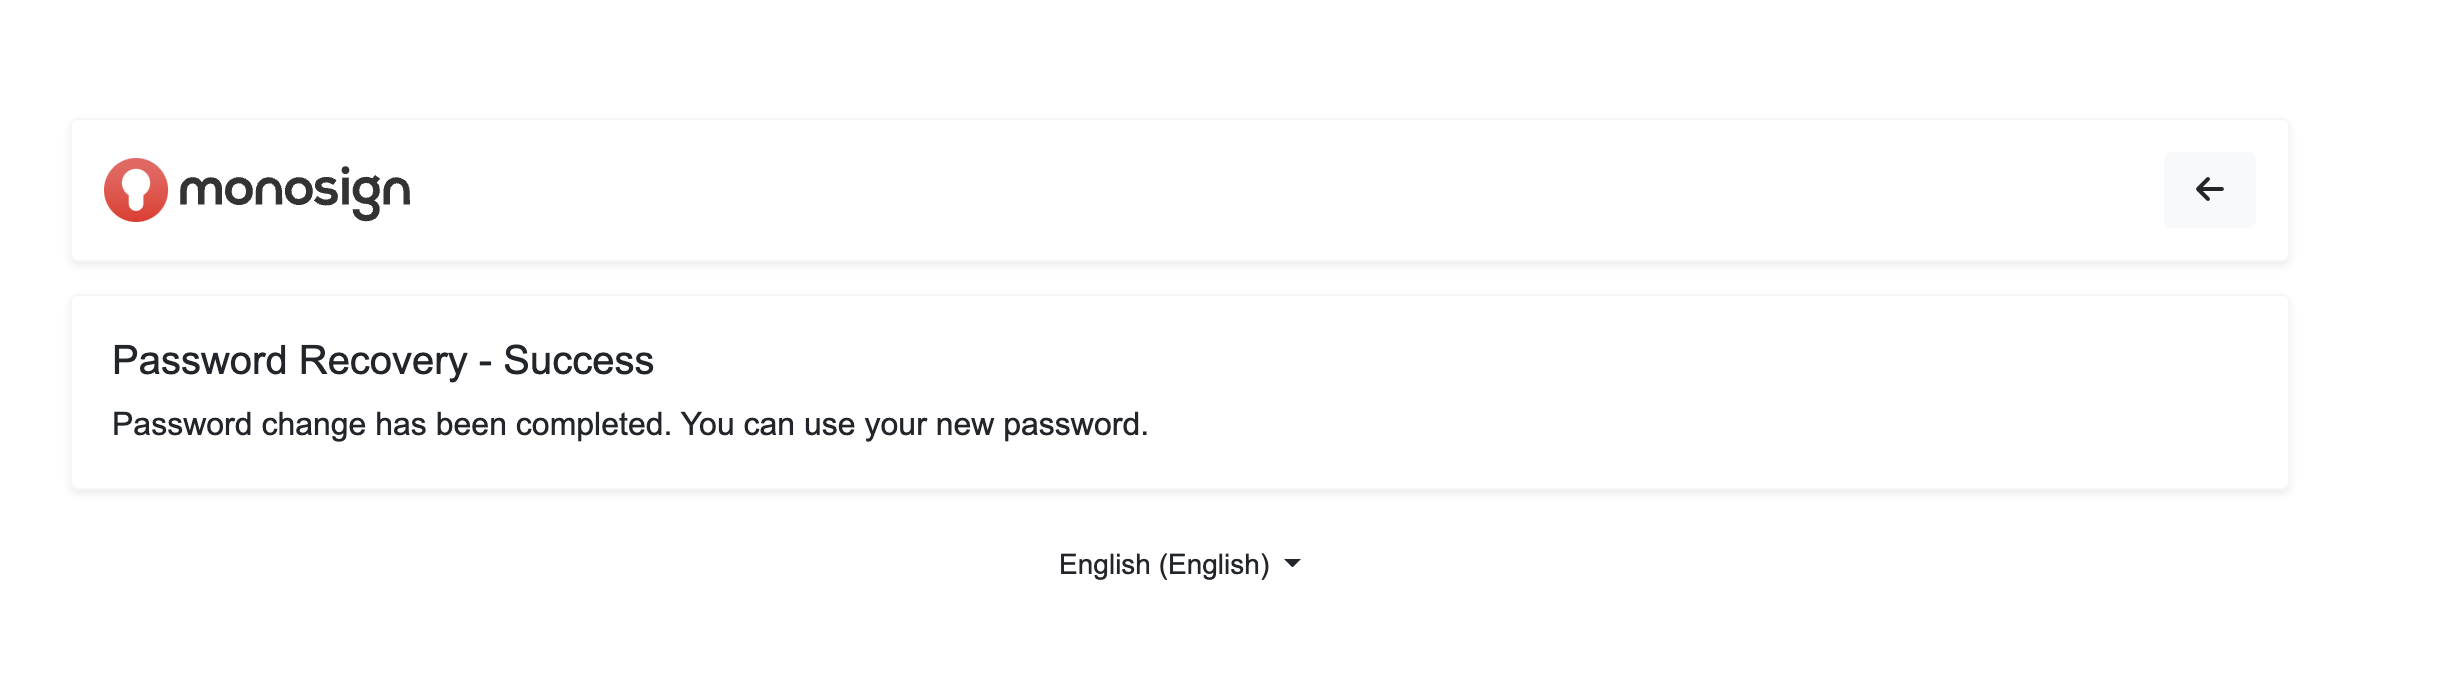Click the small caret beside English (English)
The width and height of the screenshot is (2454, 676).
(x=1292, y=564)
